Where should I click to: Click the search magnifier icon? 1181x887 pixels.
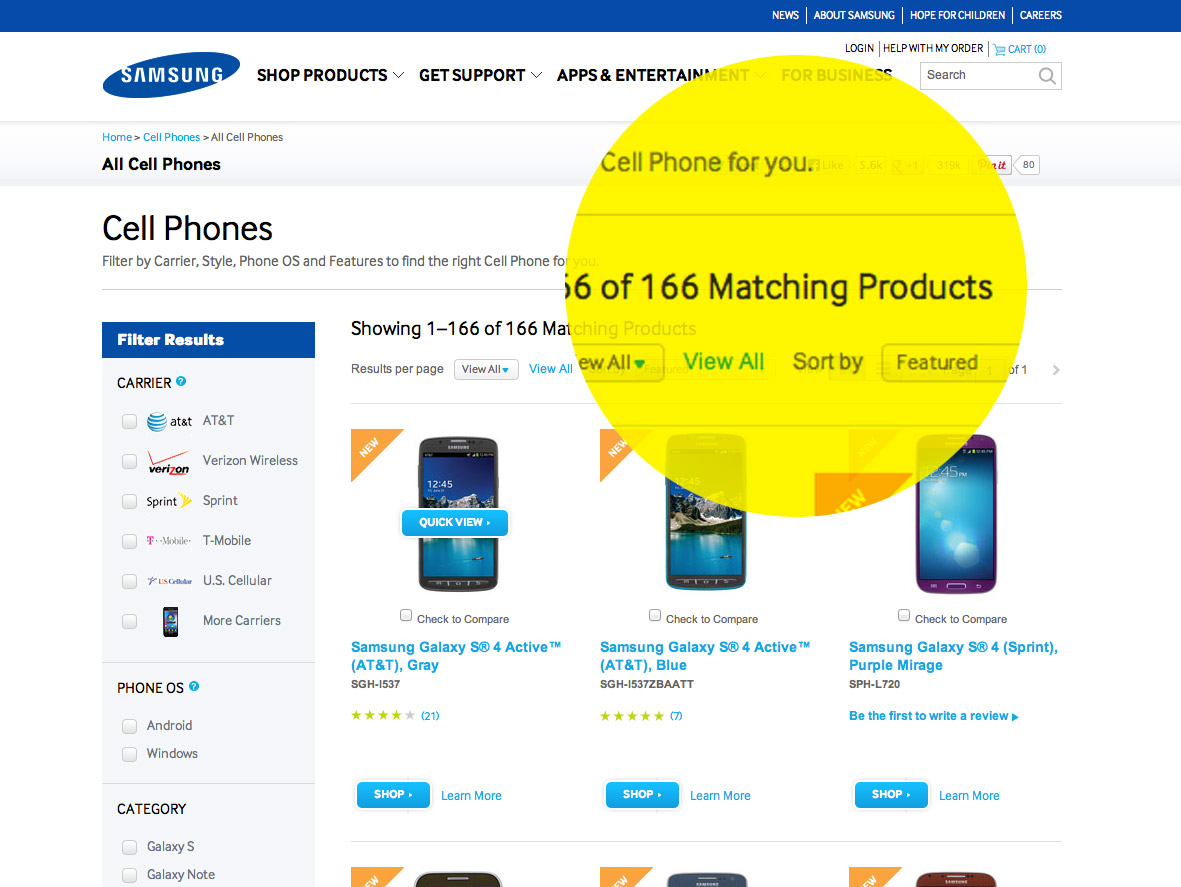pyautogui.click(x=1046, y=75)
